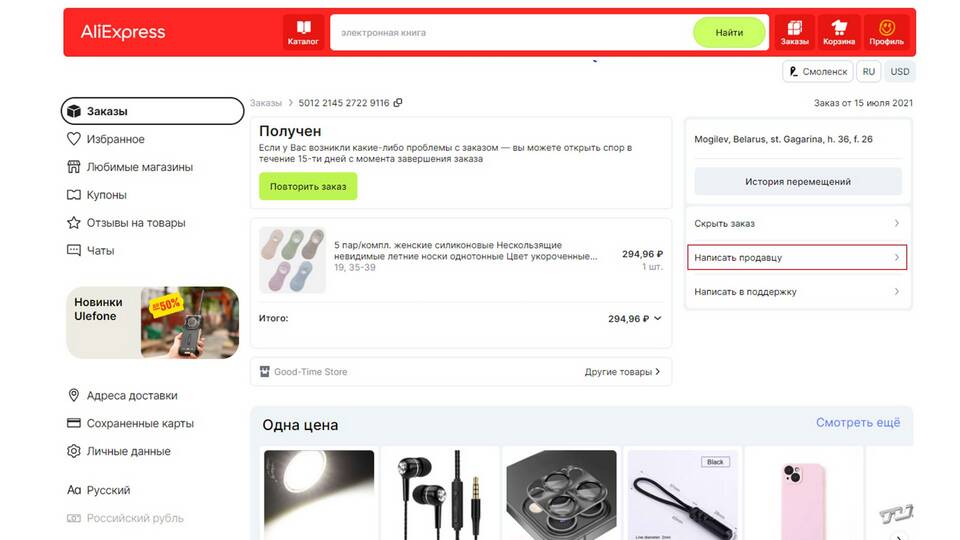Click Good-Time Store shop icon
Viewport: 960px width, 540px height.
coord(264,372)
